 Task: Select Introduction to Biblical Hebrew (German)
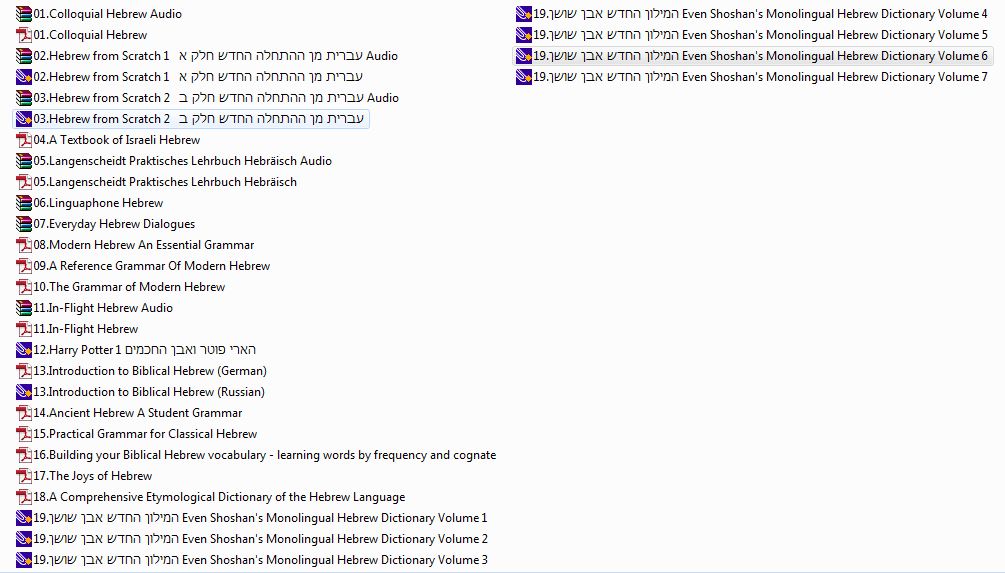point(149,371)
